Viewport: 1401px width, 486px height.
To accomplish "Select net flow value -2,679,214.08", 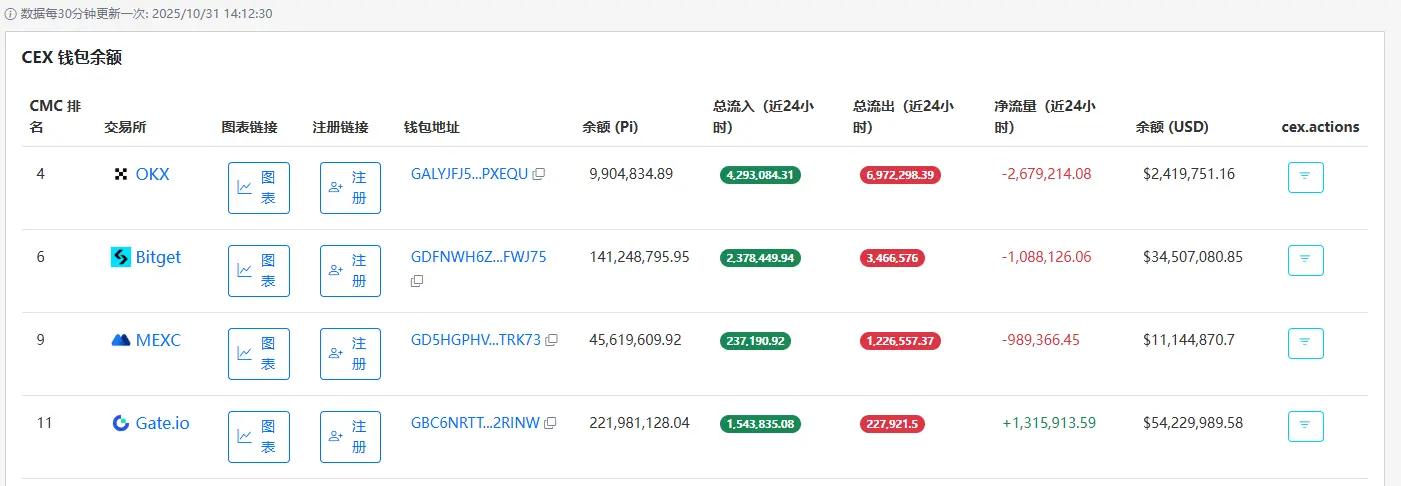I will (x=1046, y=174).
